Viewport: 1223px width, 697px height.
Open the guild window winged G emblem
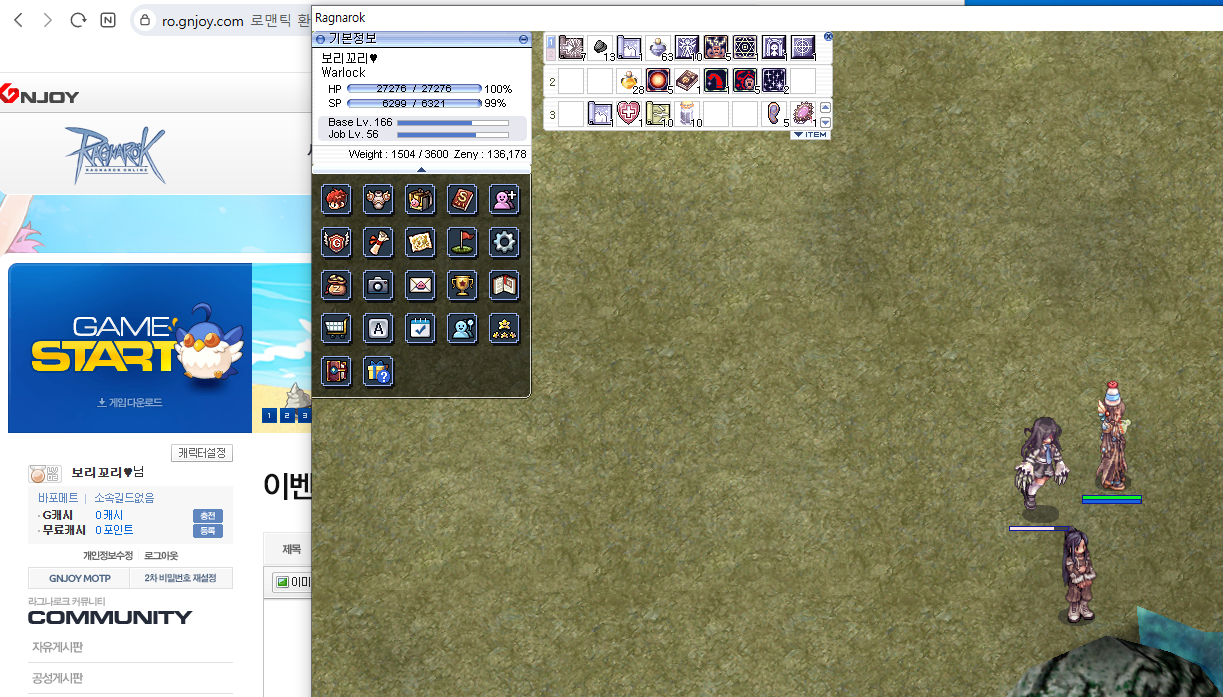[x=336, y=242]
